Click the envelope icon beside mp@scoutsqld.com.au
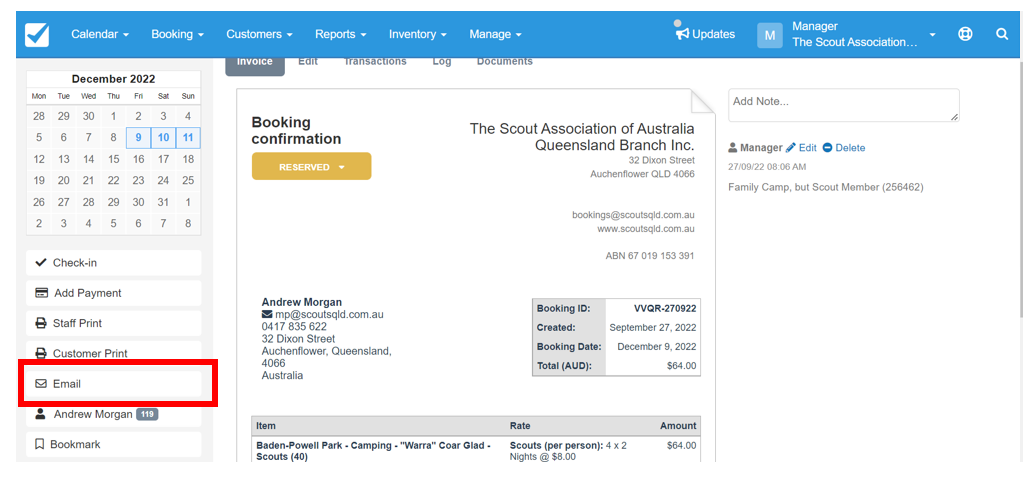The image size is (1024, 484). click(x=267, y=314)
